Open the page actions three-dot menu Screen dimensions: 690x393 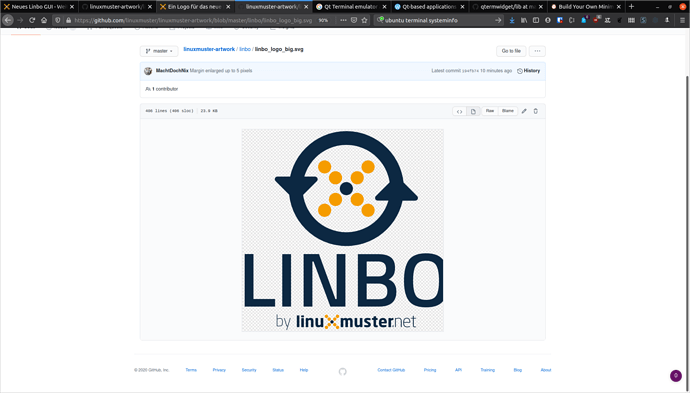pos(343,20)
